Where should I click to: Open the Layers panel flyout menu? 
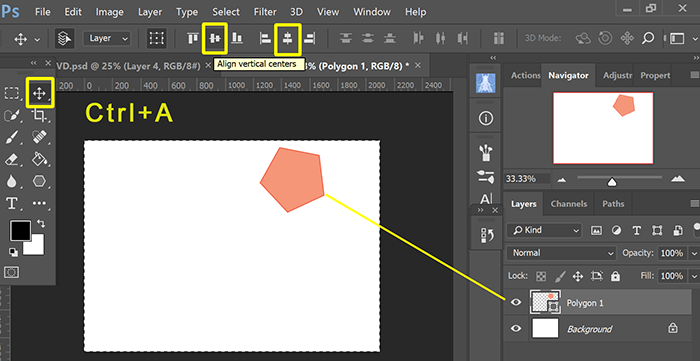pos(694,203)
